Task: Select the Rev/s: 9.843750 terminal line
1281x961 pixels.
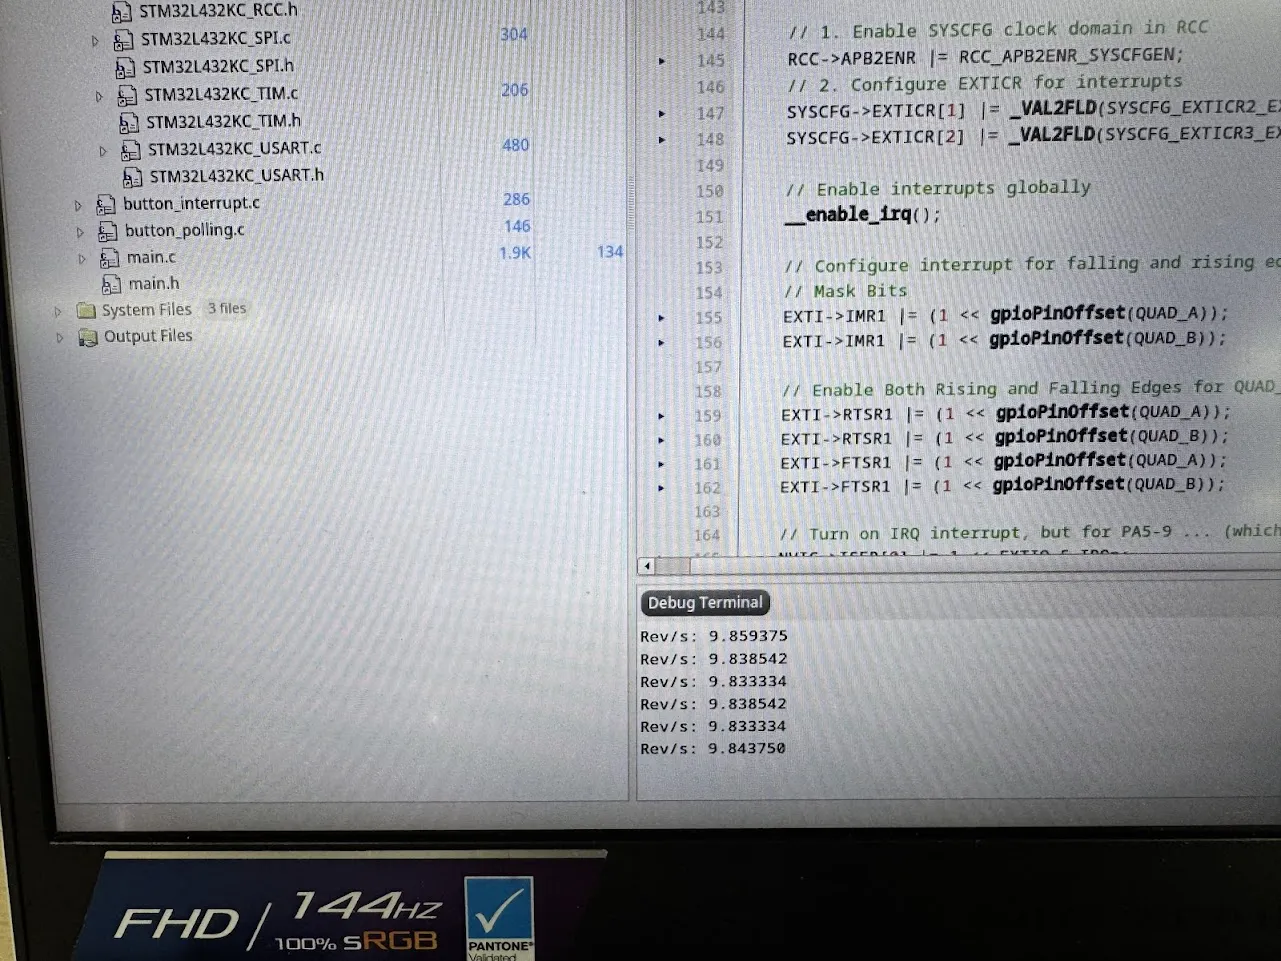Action: 712,748
